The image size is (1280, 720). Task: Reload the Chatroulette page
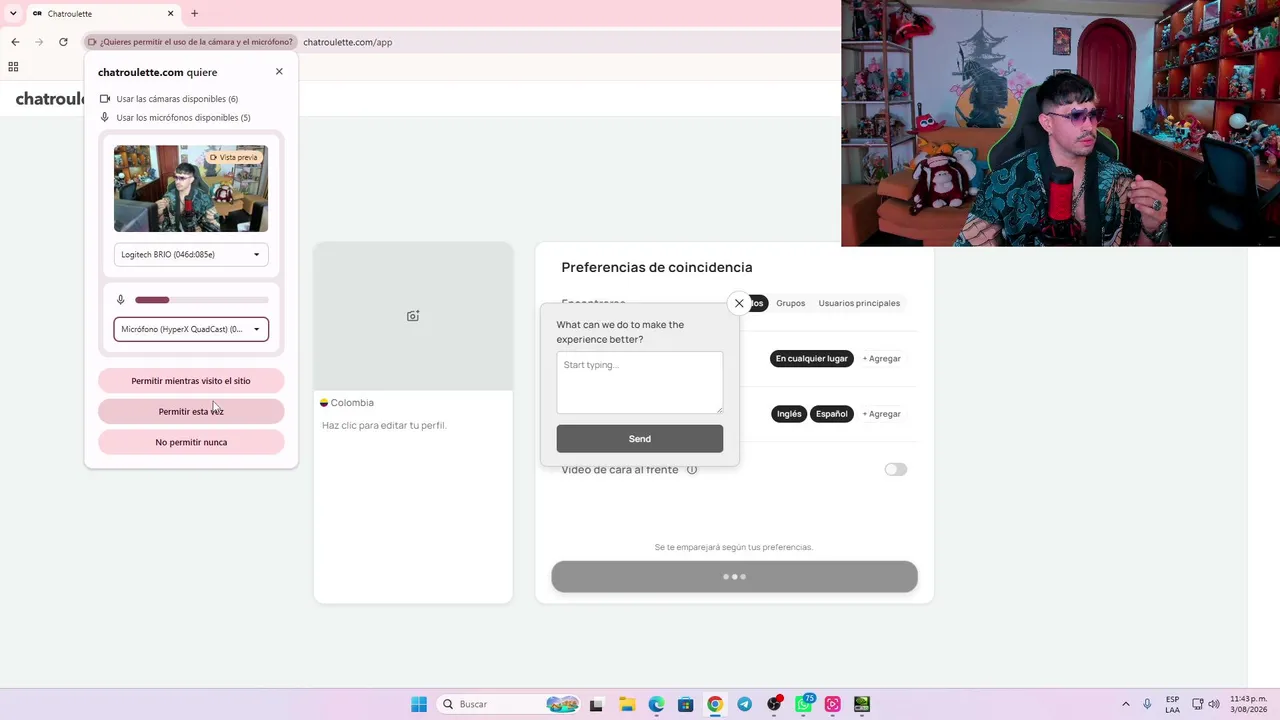63,42
